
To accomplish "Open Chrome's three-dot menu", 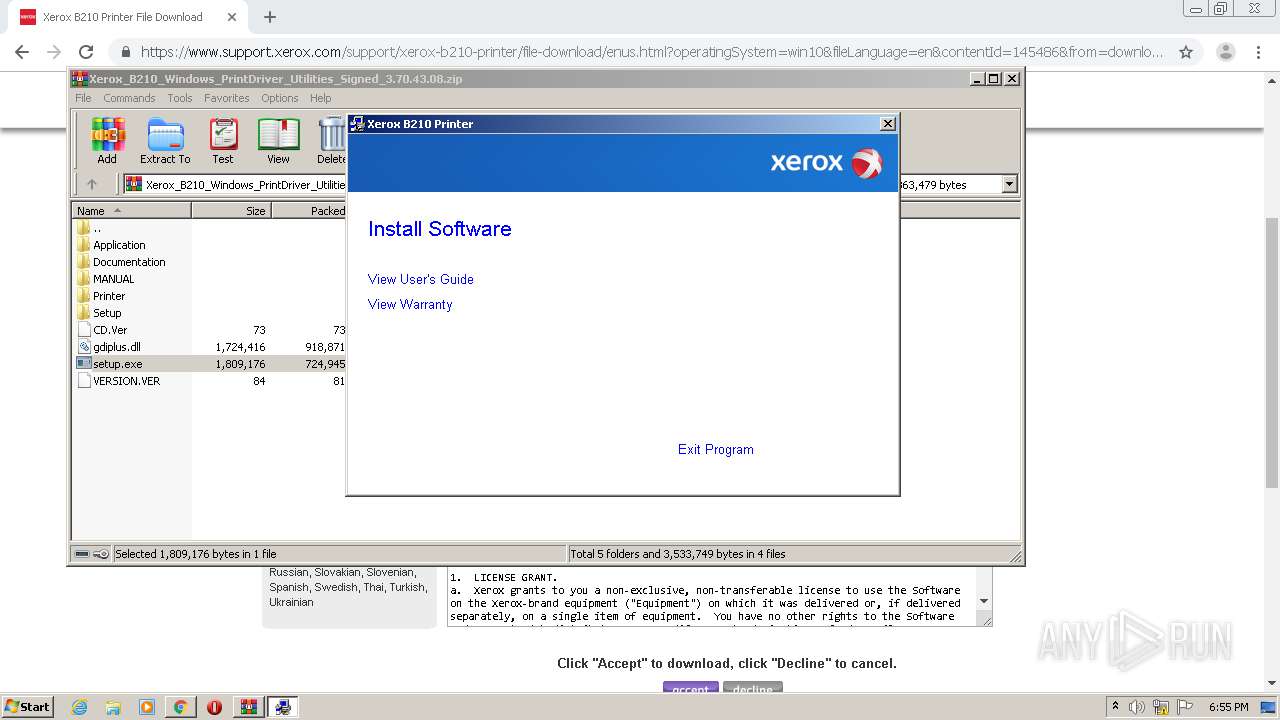I will [x=1257, y=52].
